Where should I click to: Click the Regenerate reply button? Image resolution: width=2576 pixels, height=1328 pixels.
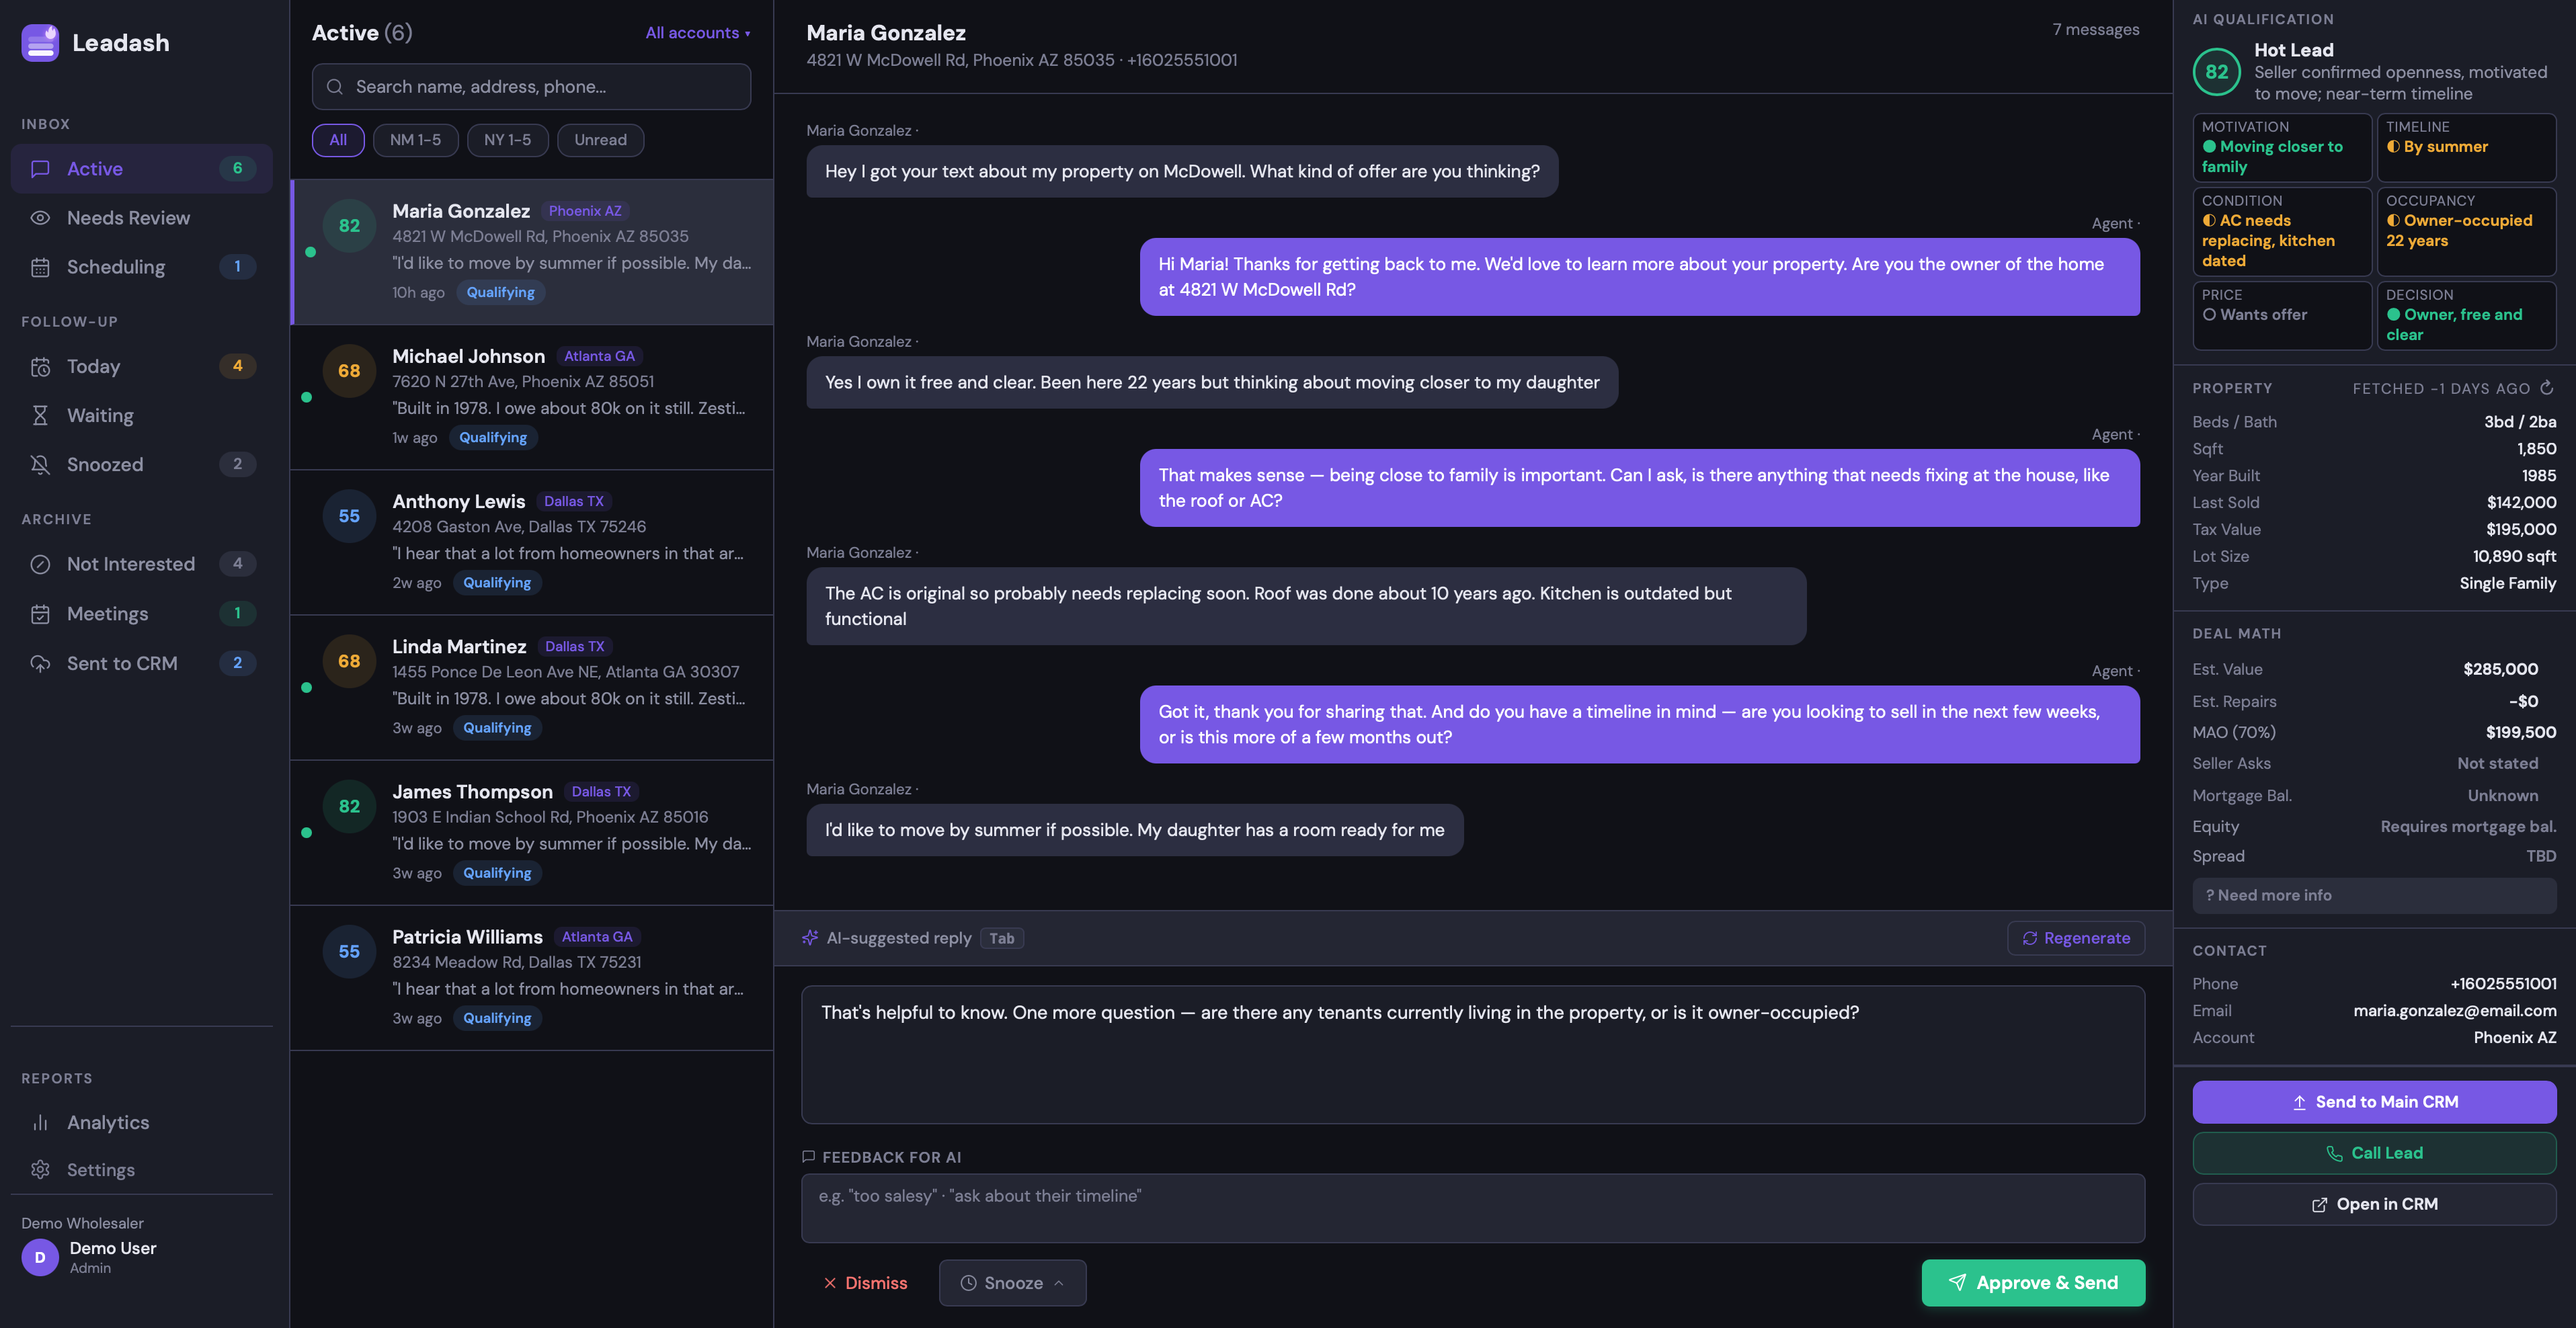pos(2075,938)
